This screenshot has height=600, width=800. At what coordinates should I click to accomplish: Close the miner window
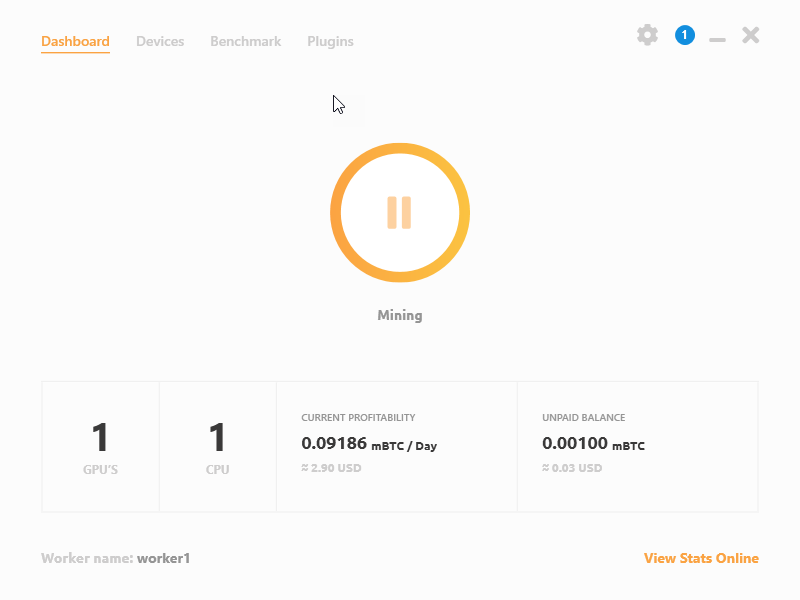[x=751, y=35]
